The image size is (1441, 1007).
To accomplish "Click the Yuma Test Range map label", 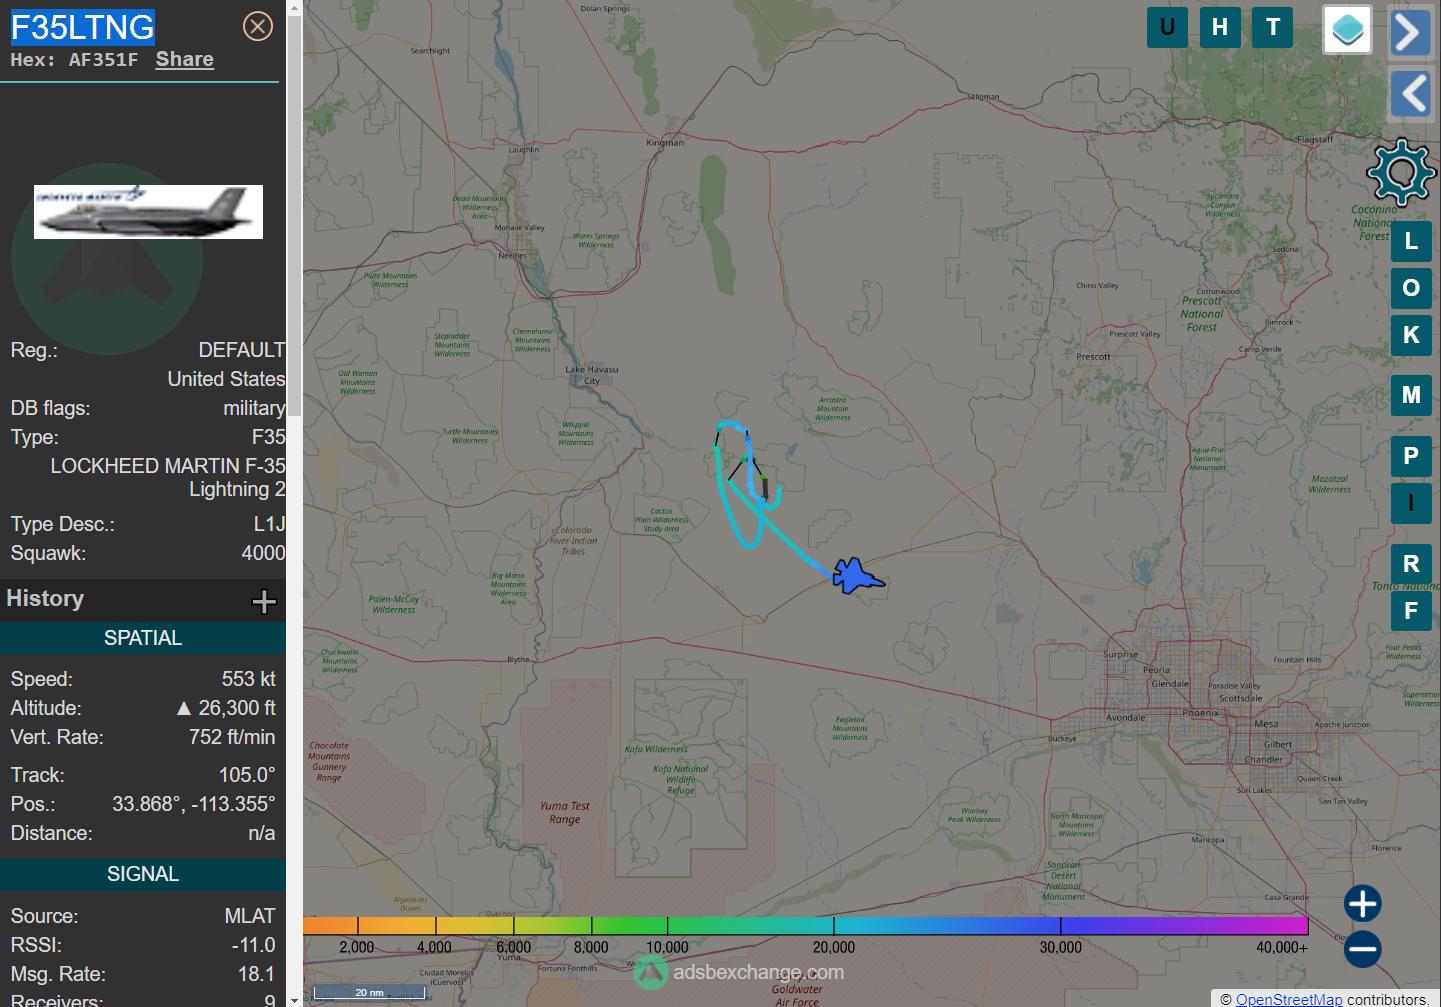I will coord(565,812).
